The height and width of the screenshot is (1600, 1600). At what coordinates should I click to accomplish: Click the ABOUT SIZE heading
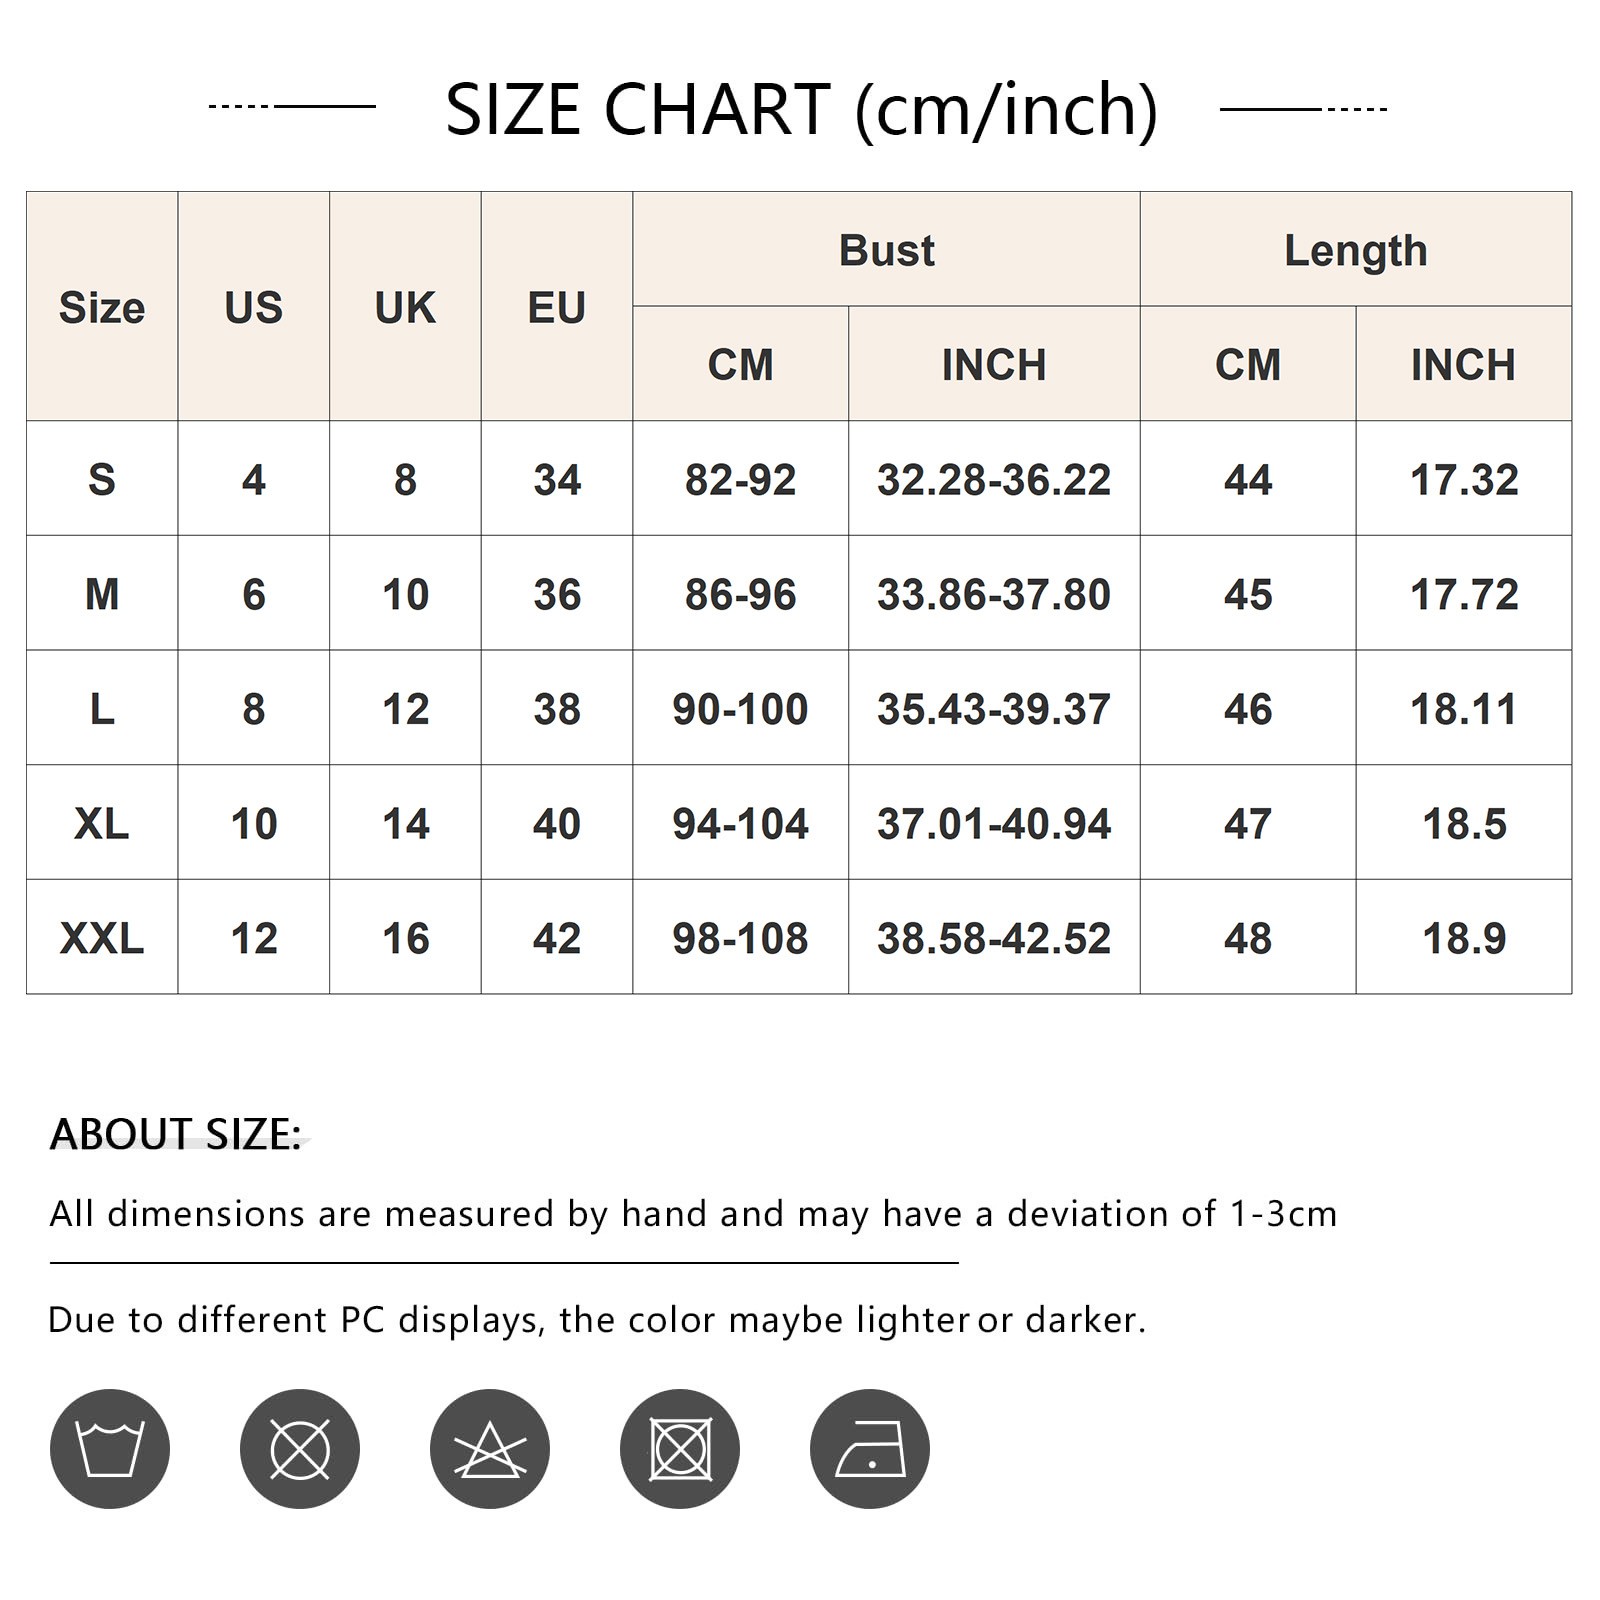coord(176,1134)
